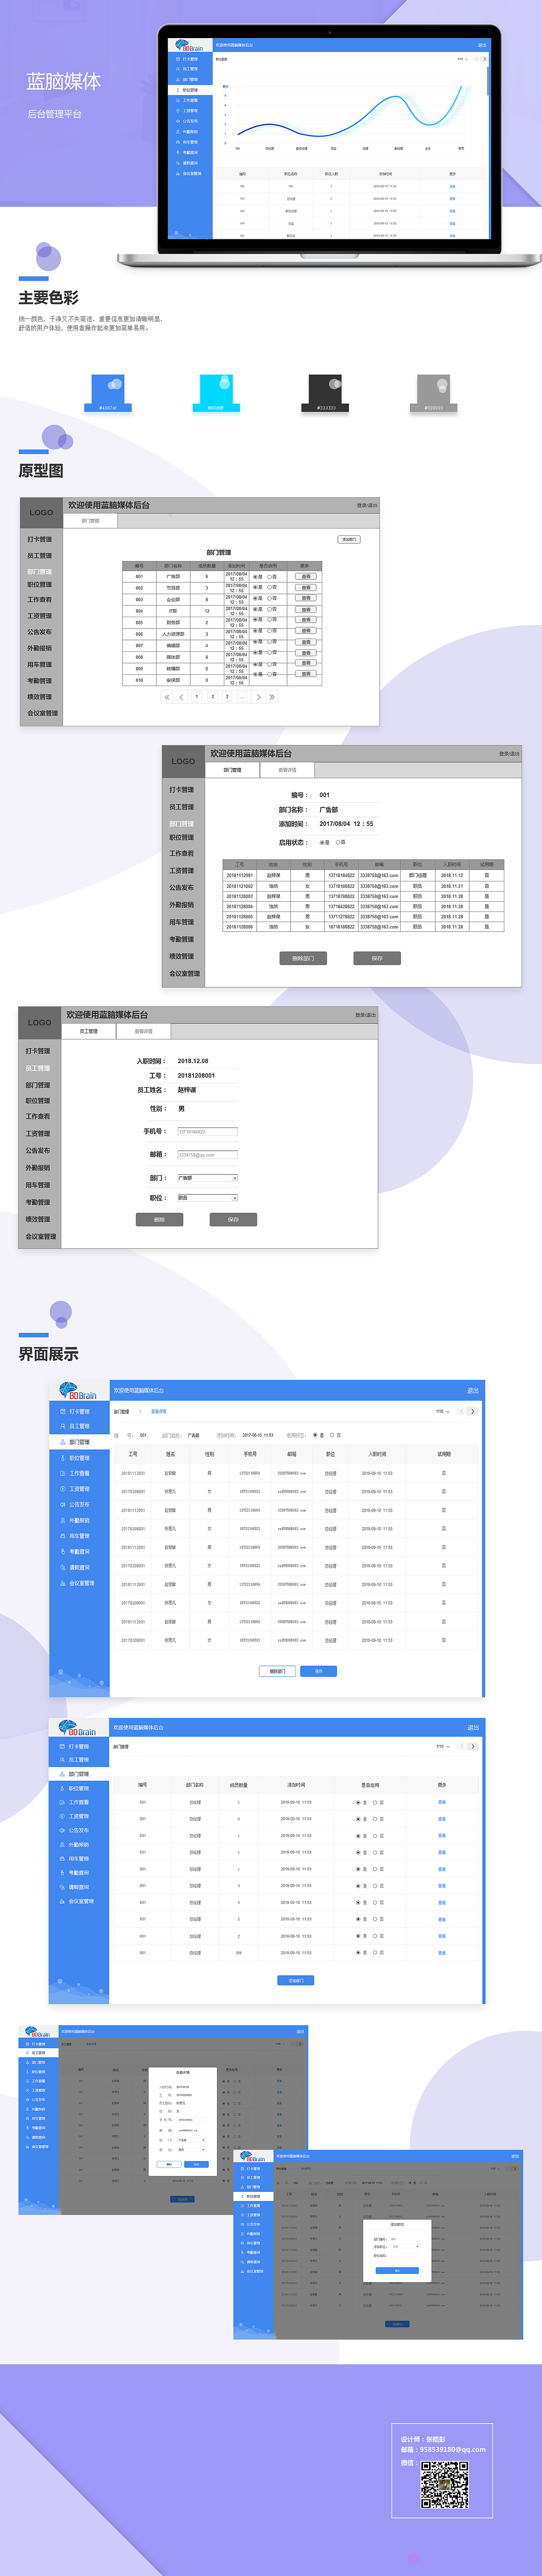542x2576 pixels.
Task: Click the QR code in the footer
Action: tap(445, 2484)
